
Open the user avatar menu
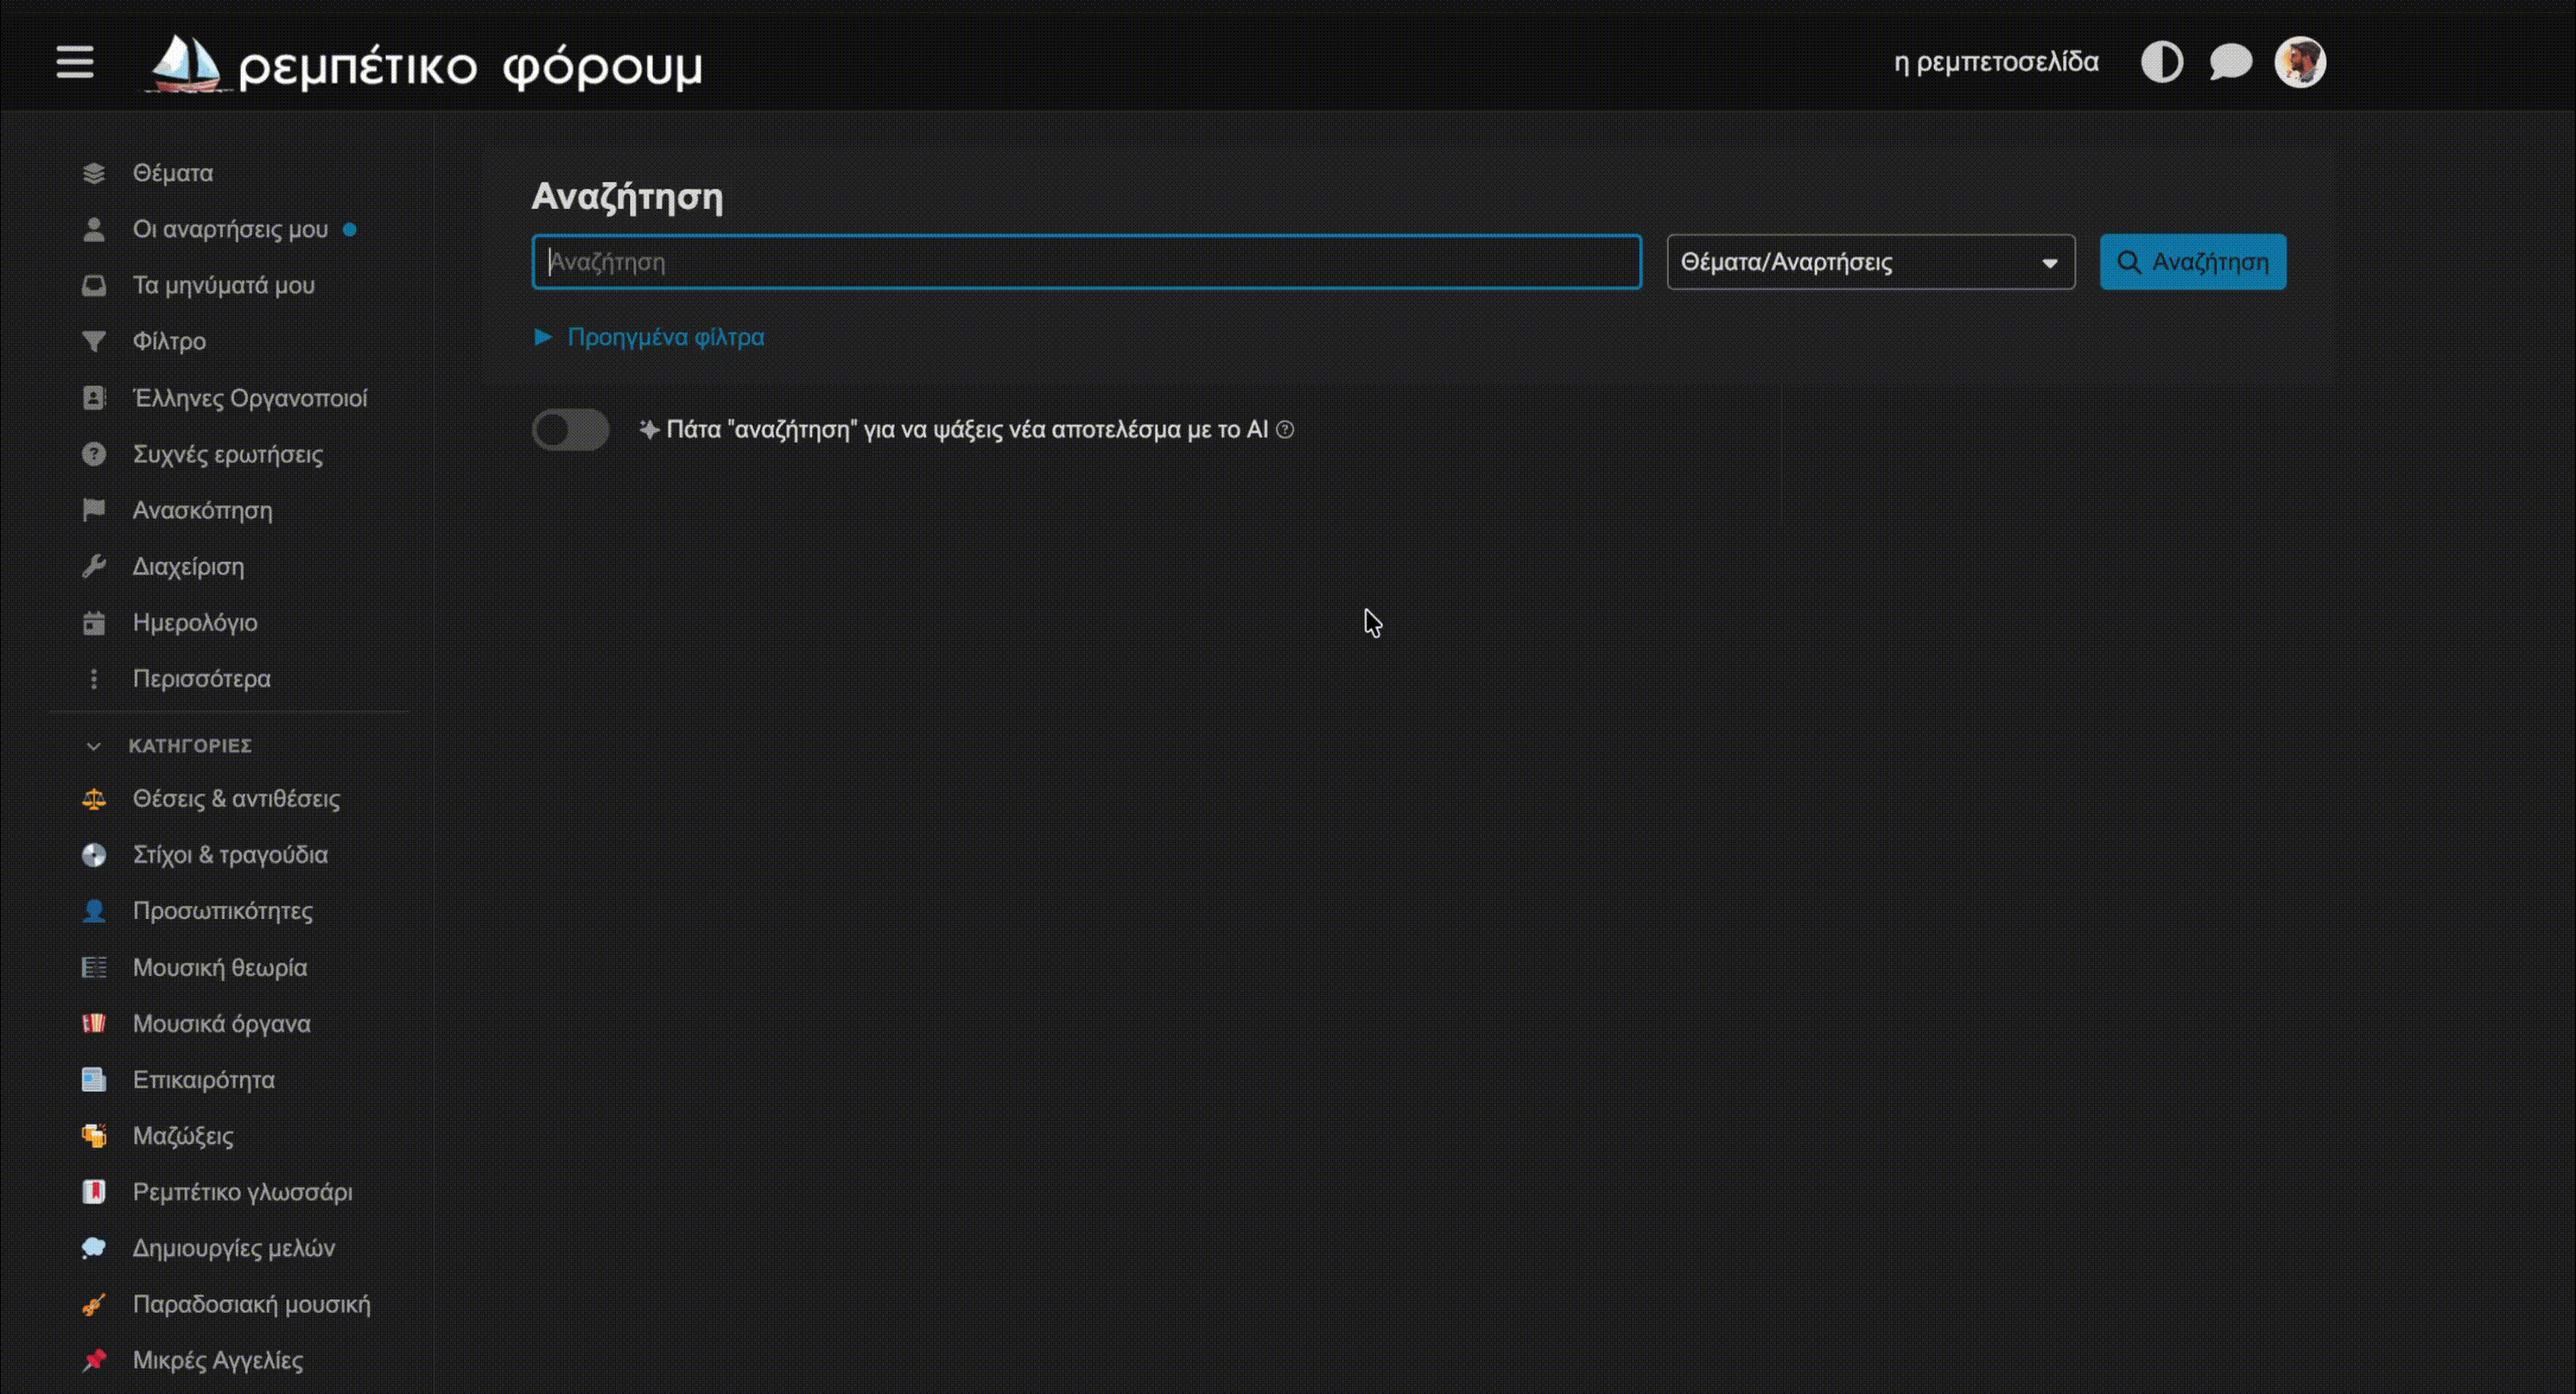(x=2299, y=62)
